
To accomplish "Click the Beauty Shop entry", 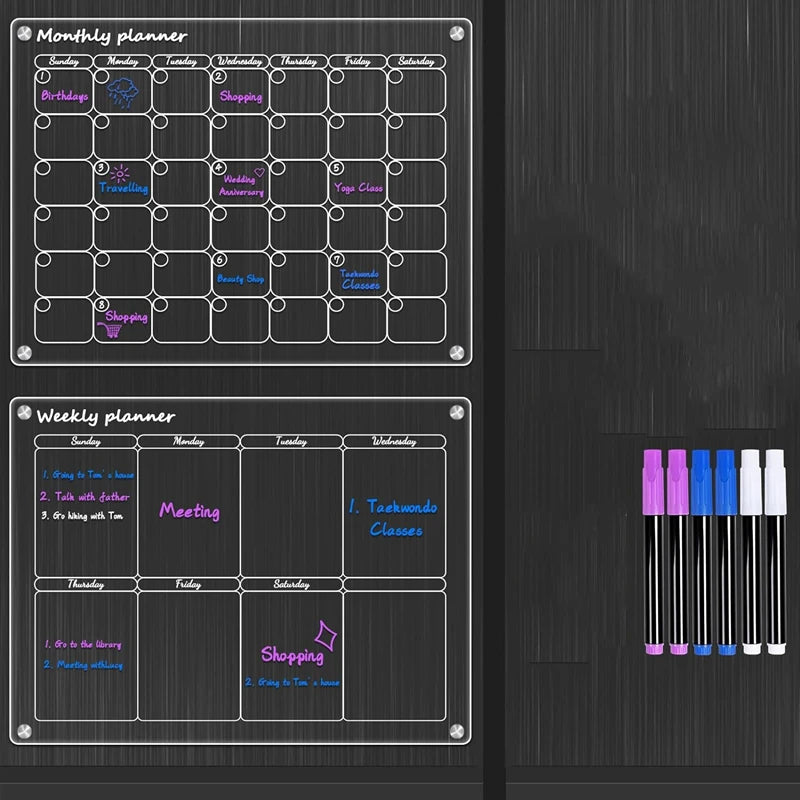I will coord(240,279).
